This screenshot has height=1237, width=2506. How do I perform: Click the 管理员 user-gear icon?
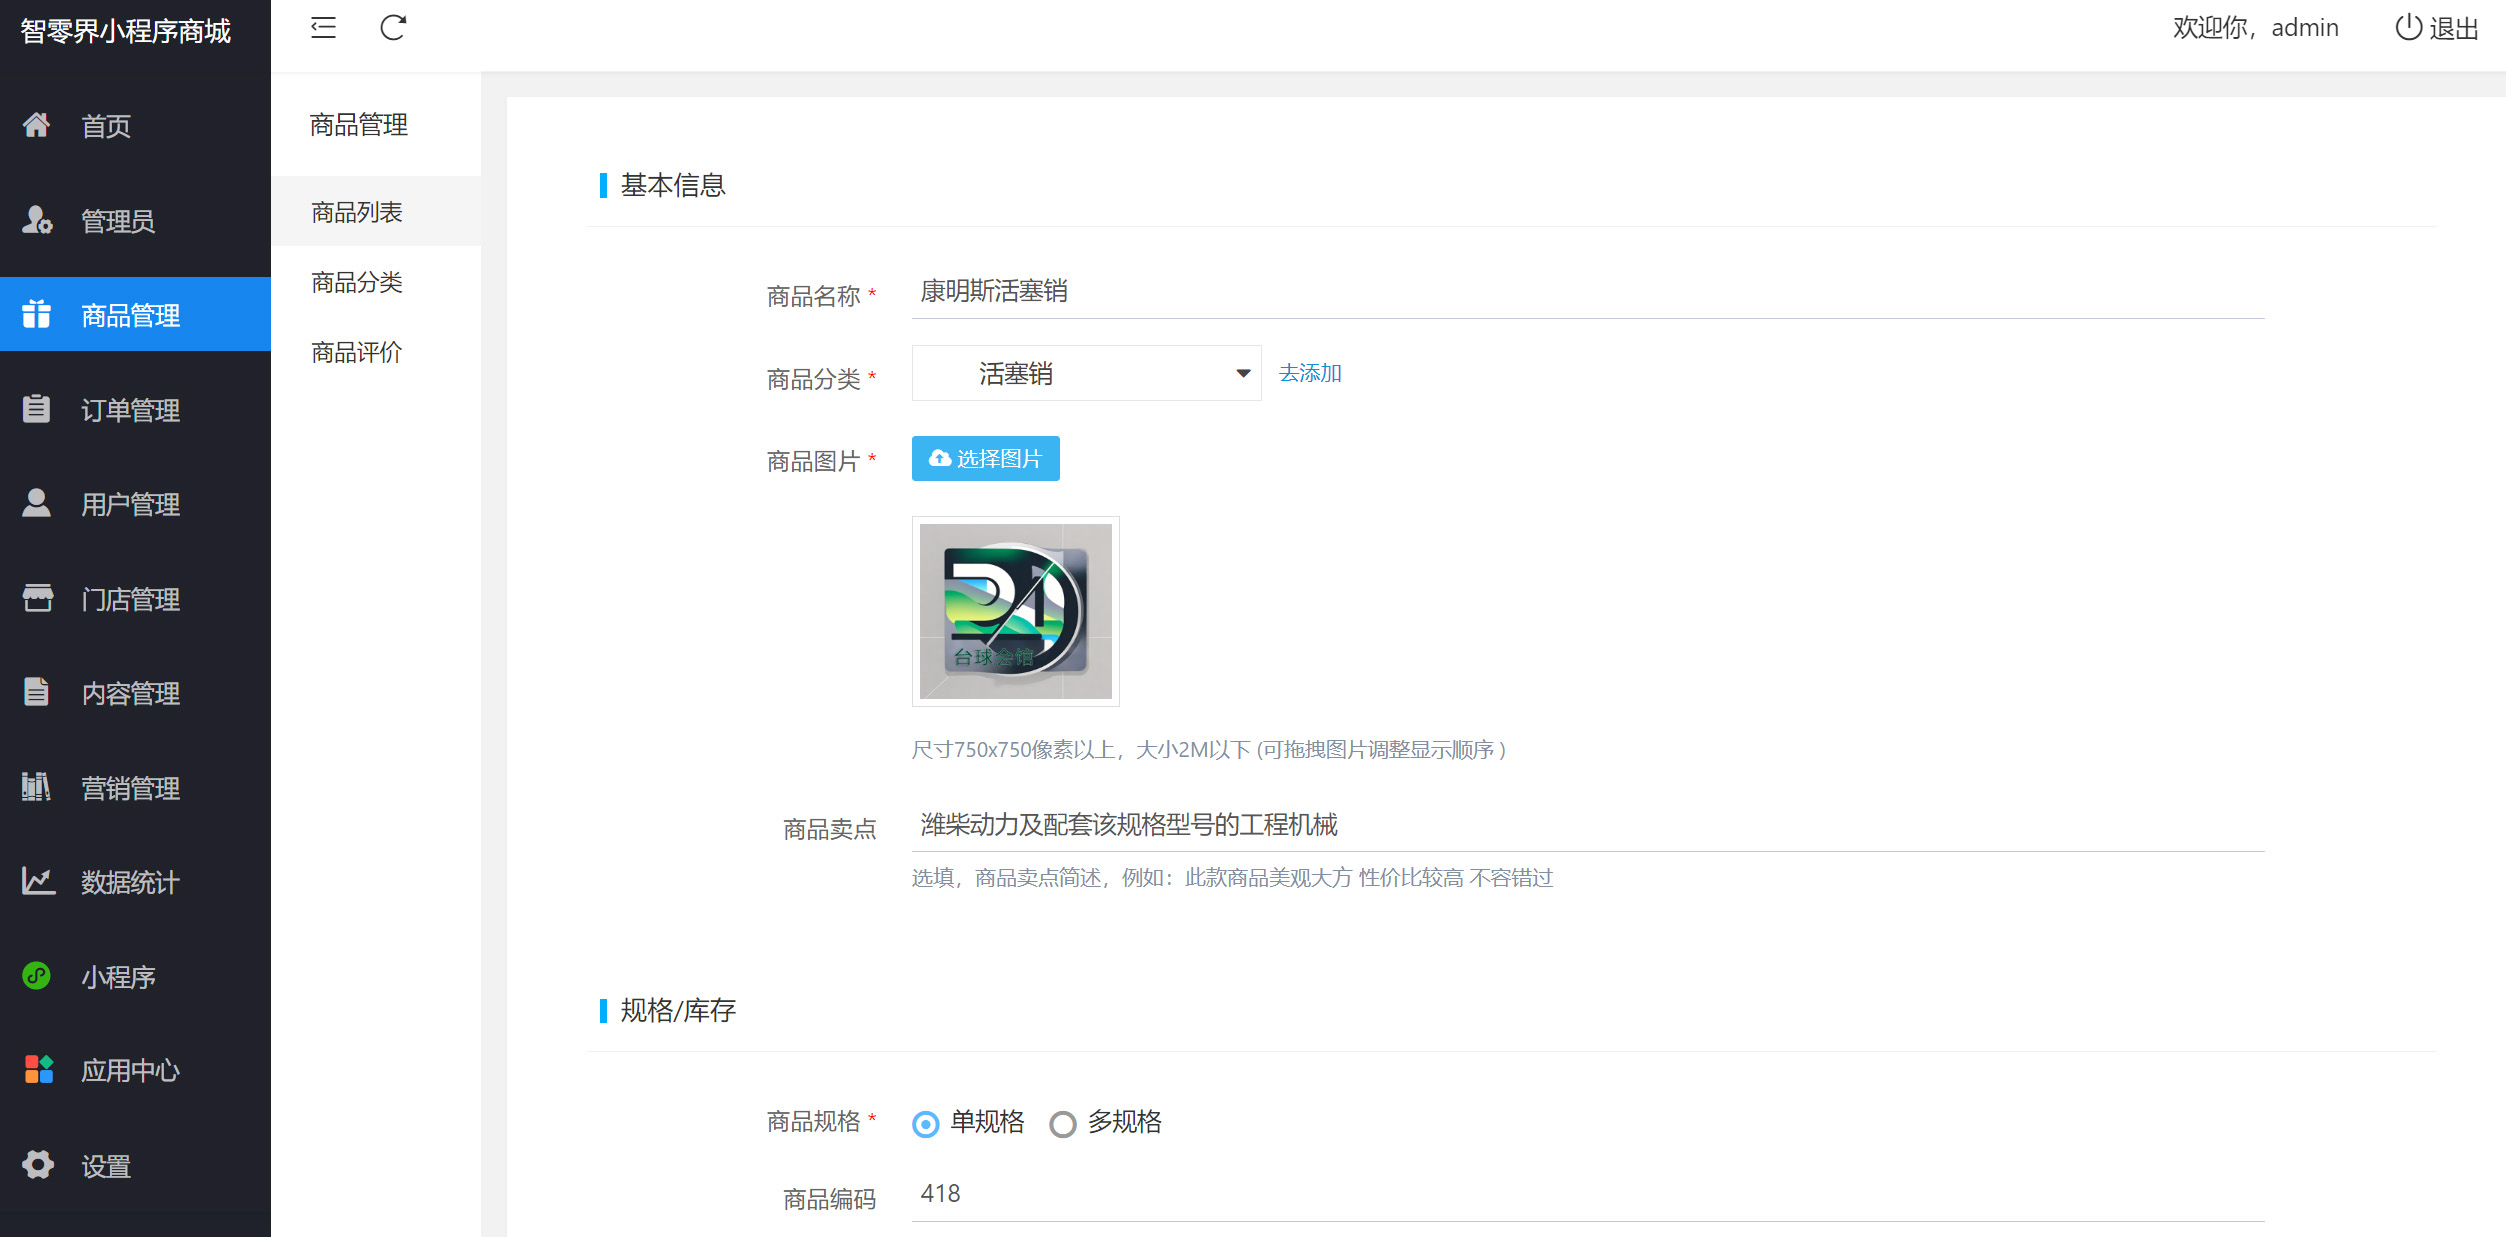(x=37, y=220)
